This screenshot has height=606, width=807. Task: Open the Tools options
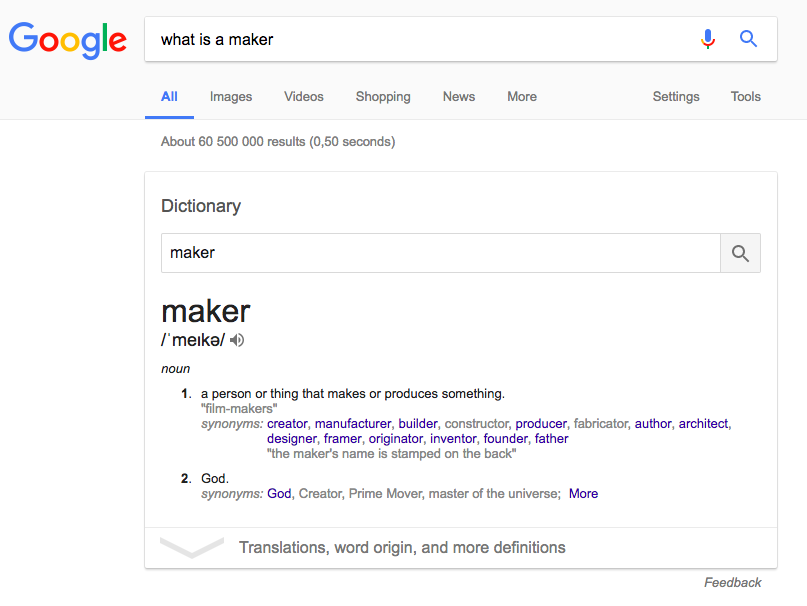pyautogui.click(x=745, y=97)
